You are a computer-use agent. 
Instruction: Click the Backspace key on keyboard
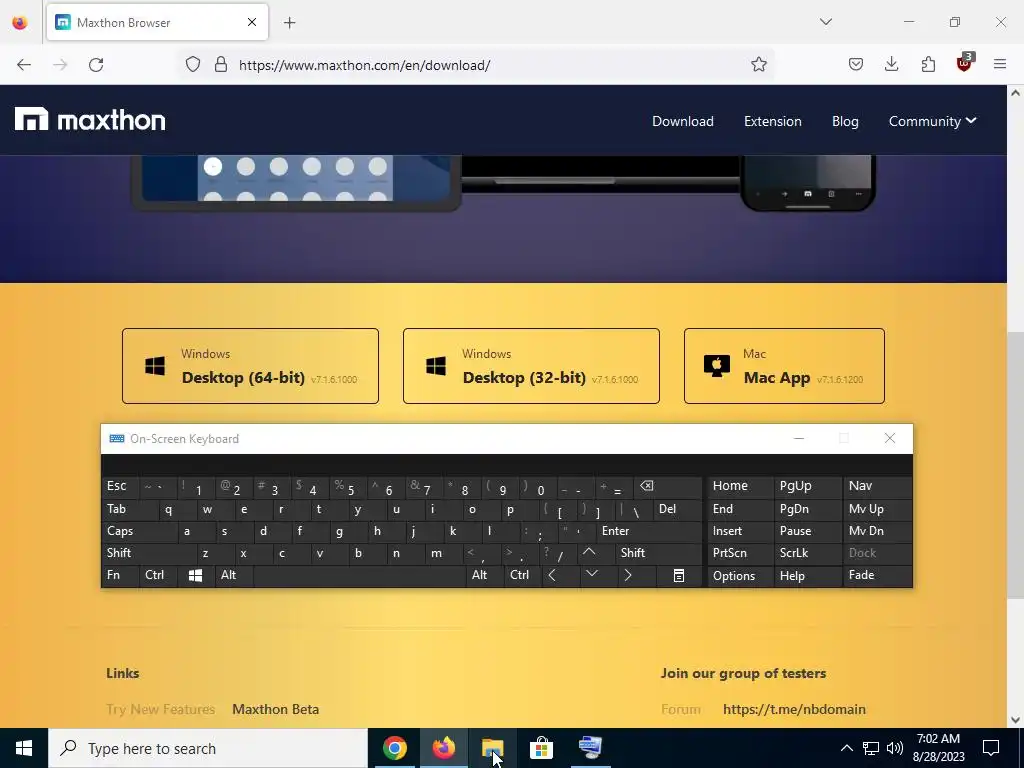click(669, 487)
